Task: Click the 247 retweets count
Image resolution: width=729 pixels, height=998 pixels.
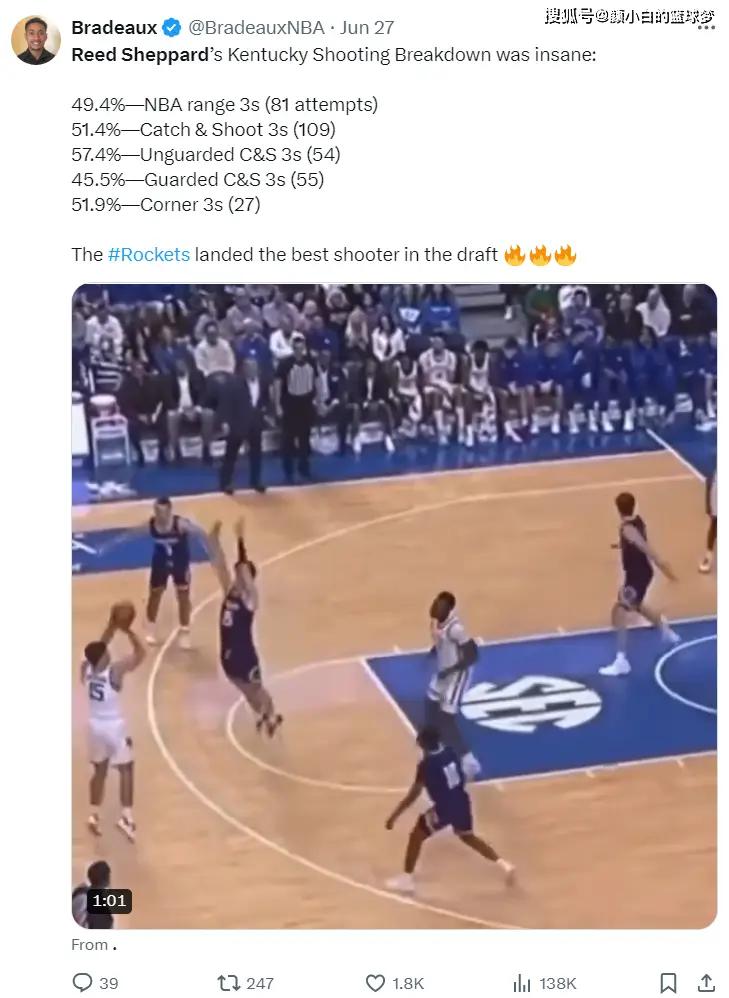Action: tap(260, 983)
